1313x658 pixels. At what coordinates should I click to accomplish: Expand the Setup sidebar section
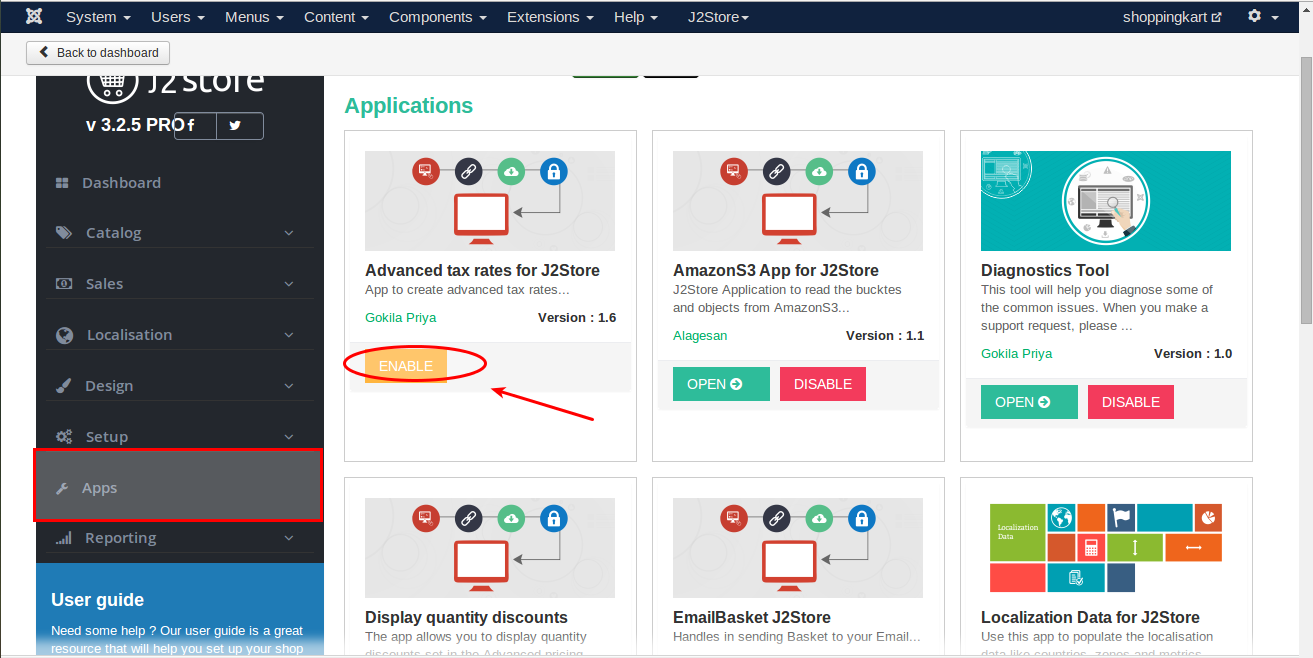[x=289, y=437]
